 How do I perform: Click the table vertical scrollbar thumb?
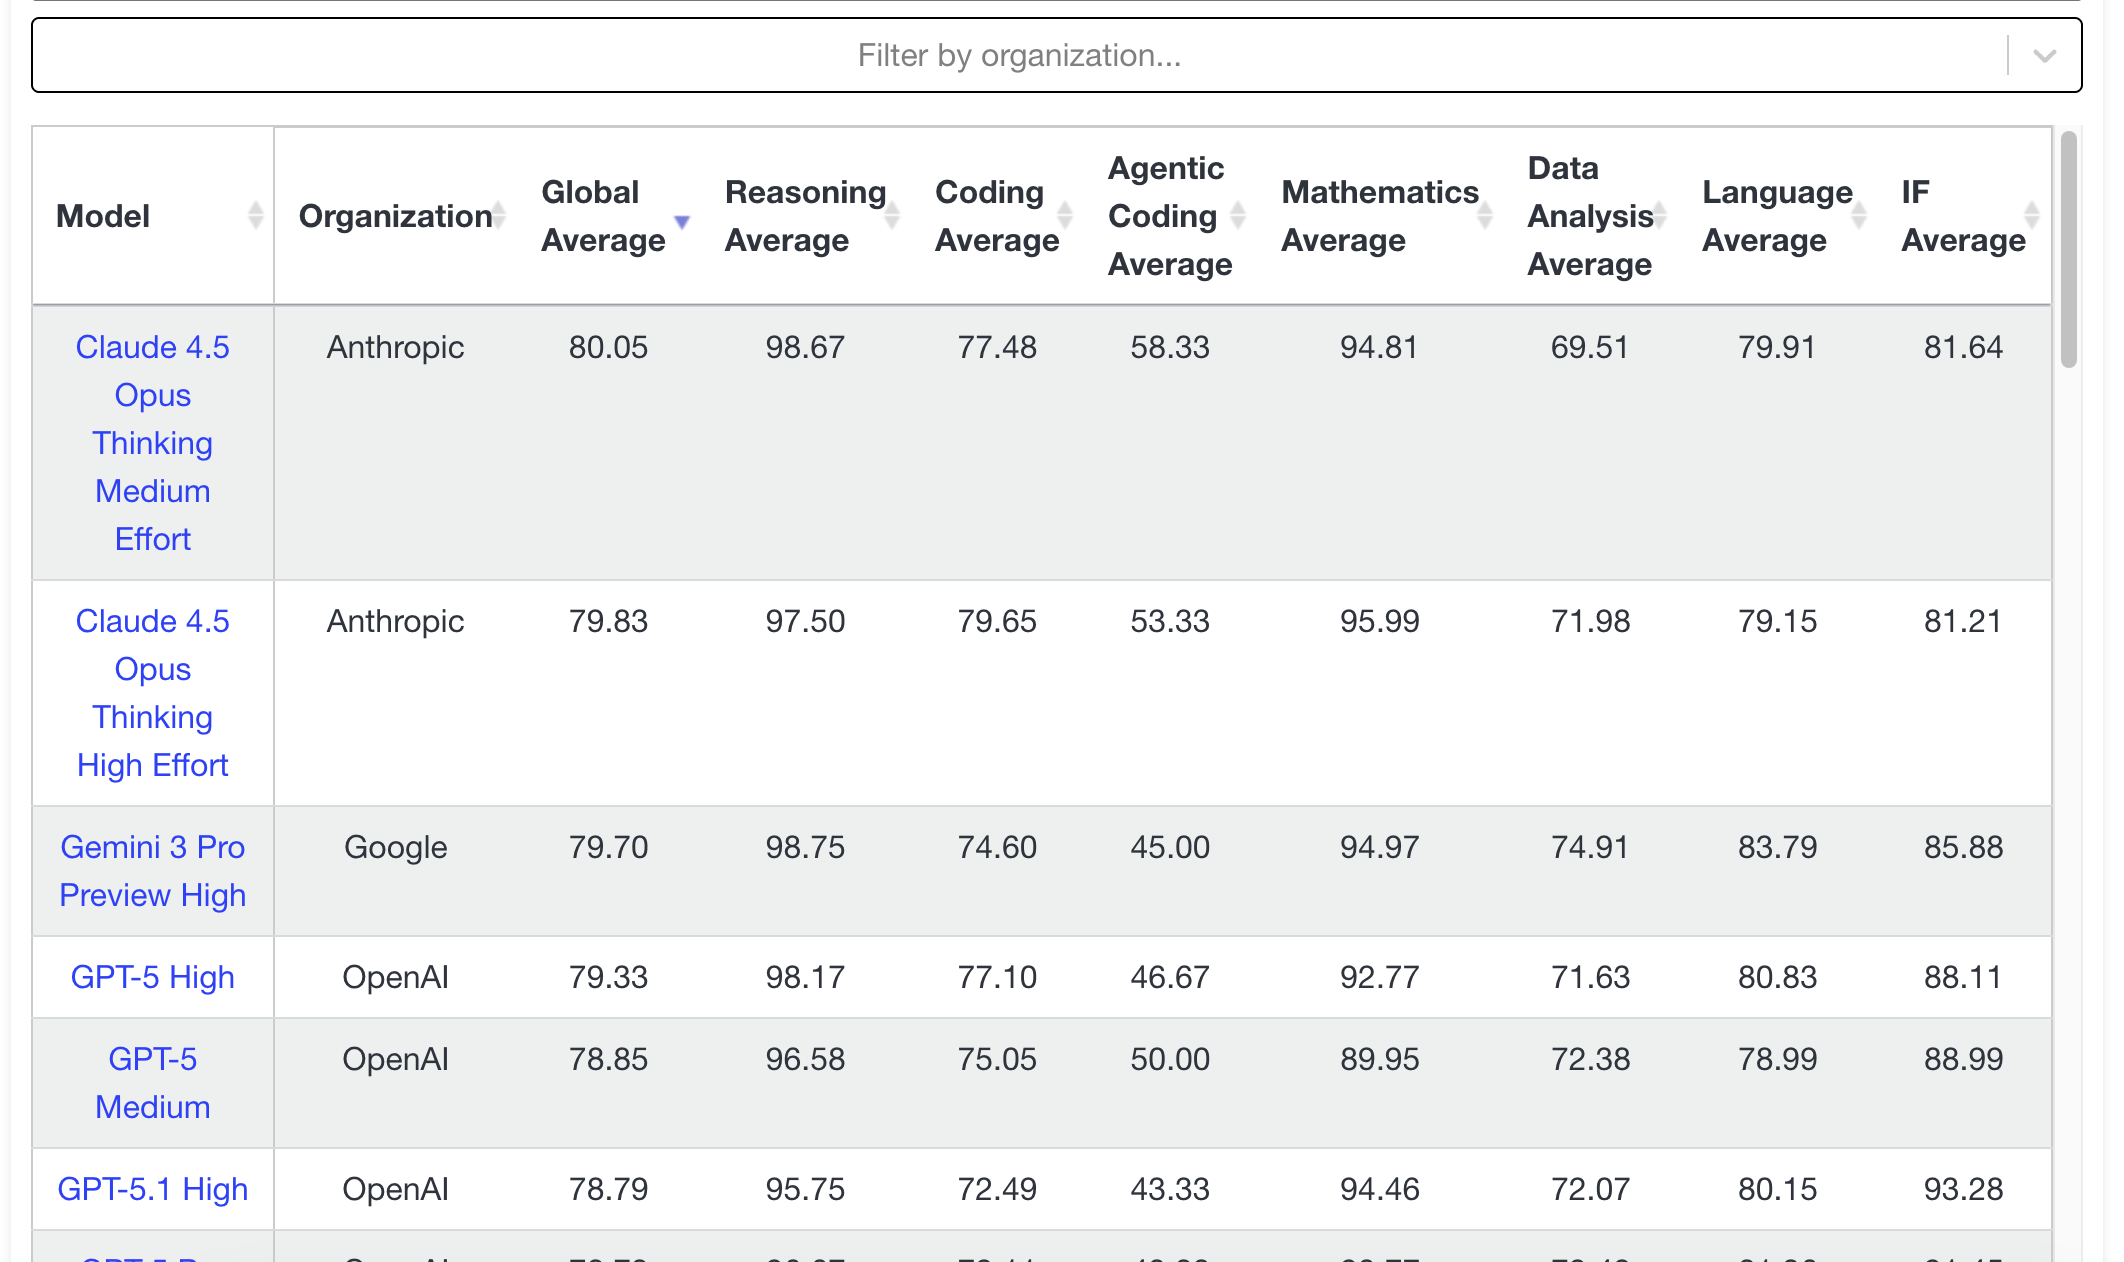tap(2069, 250)
